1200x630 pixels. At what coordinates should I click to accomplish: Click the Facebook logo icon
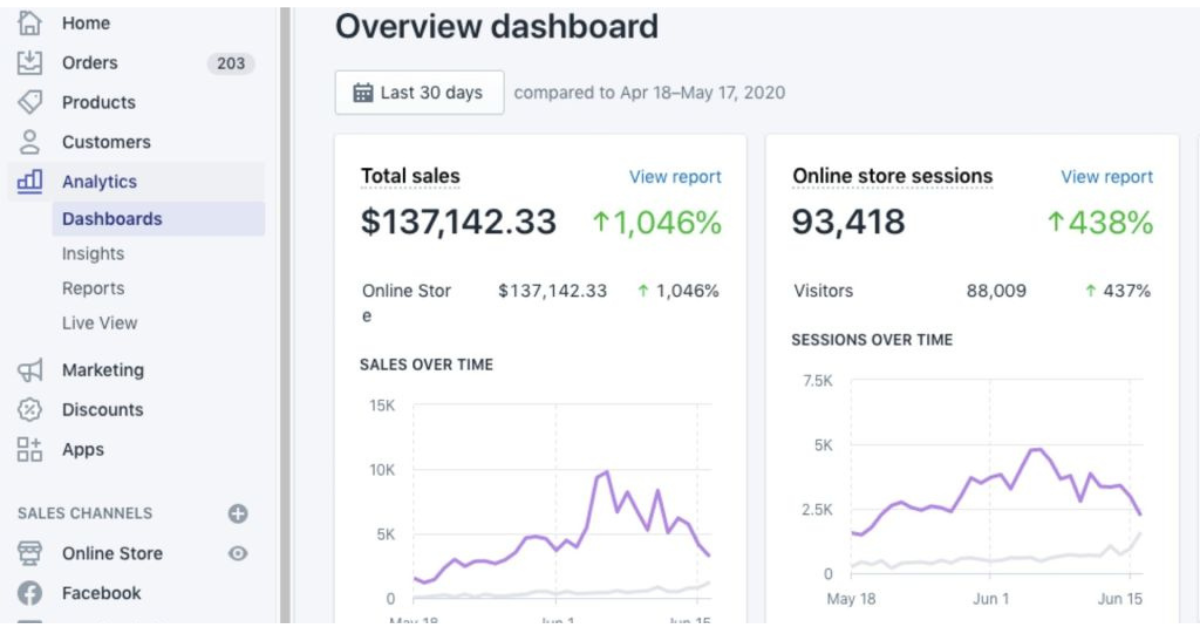30,593
